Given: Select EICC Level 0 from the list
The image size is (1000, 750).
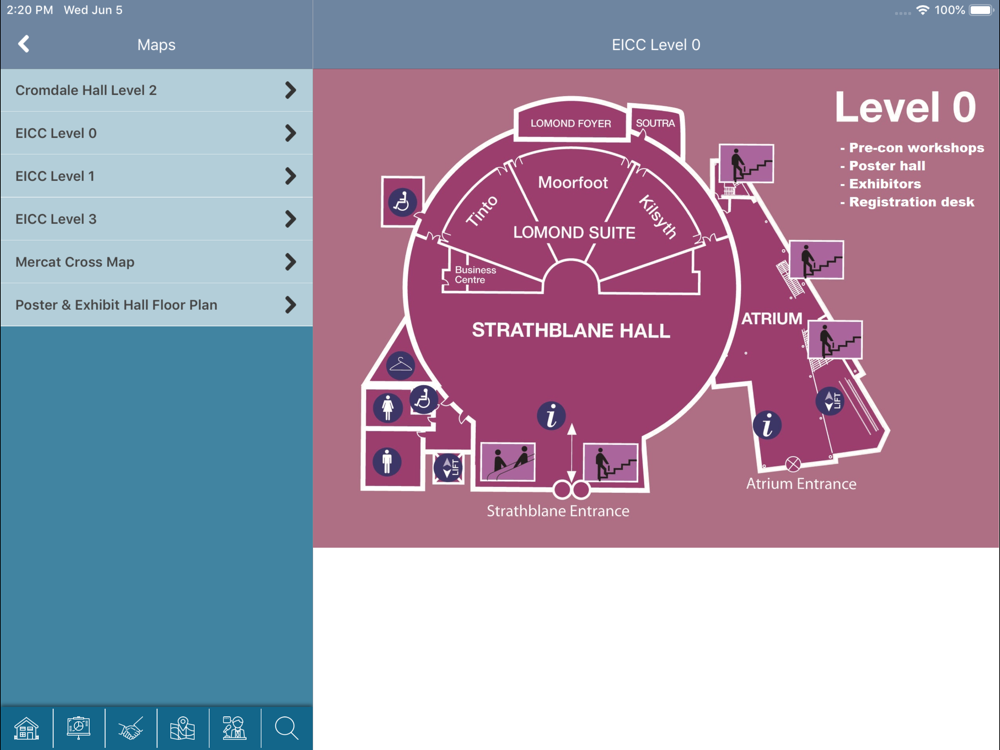Looking at the screenshot, I should tap(156, 133).
